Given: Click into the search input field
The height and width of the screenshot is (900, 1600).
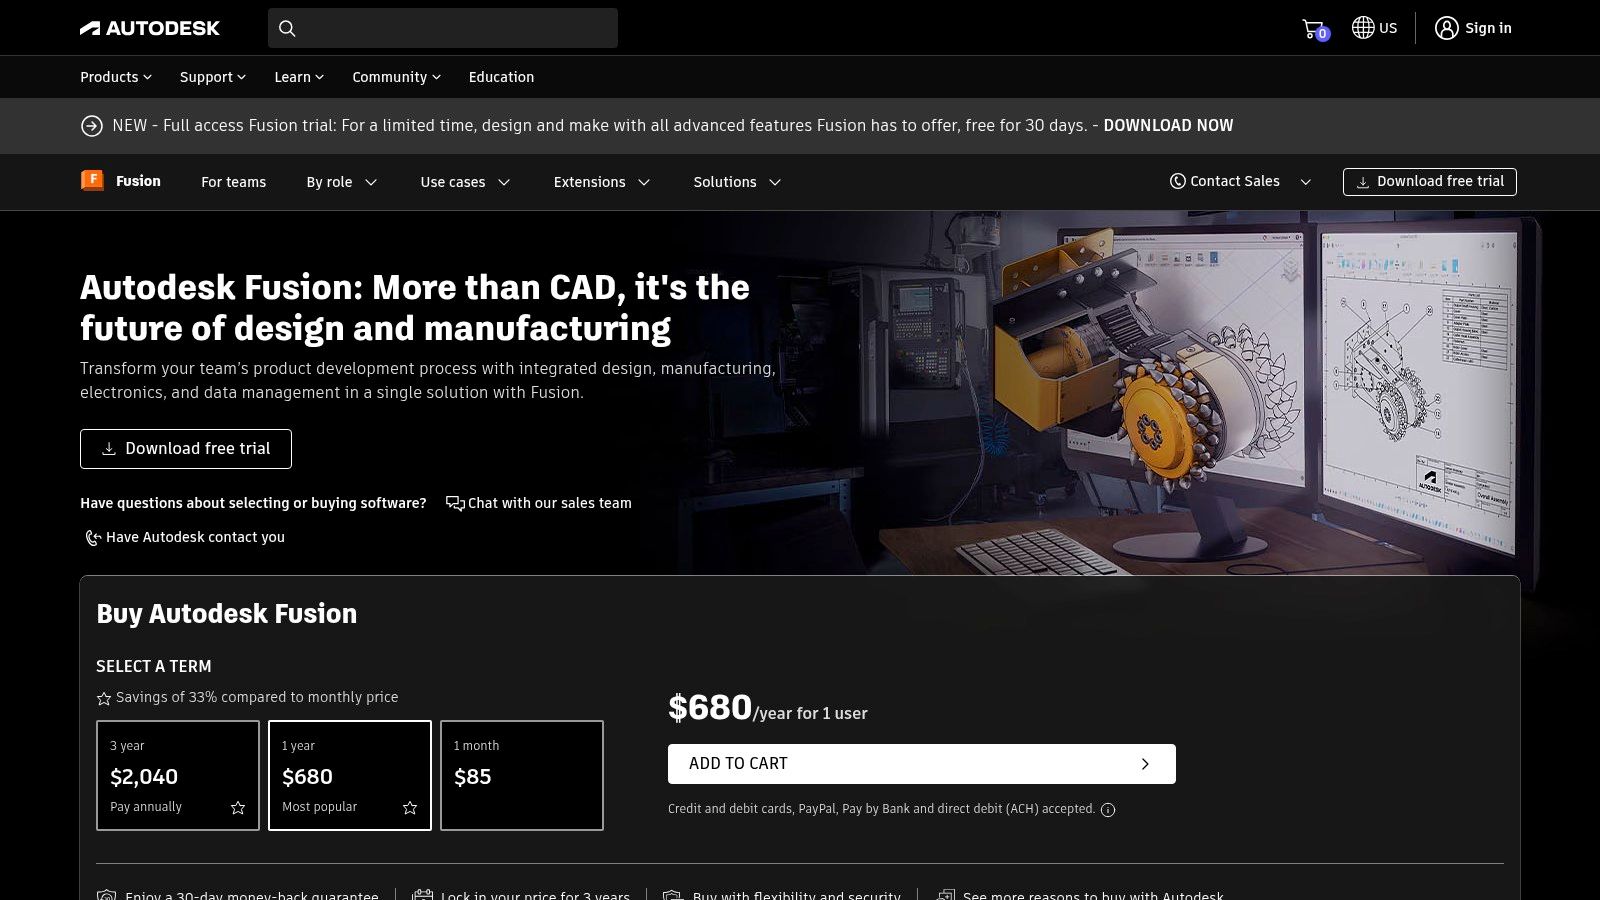Looking at the screenshot, I should 443,28.
